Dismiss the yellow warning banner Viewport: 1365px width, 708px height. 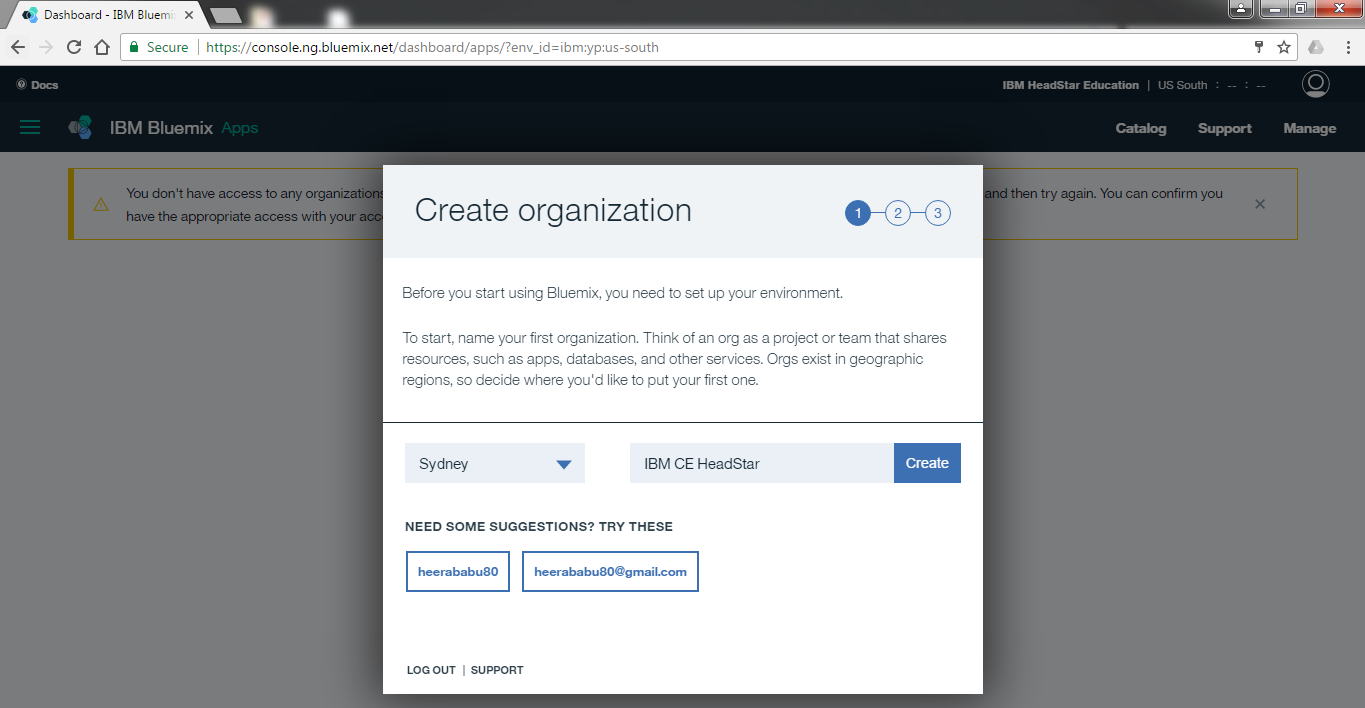(1260, 204)
